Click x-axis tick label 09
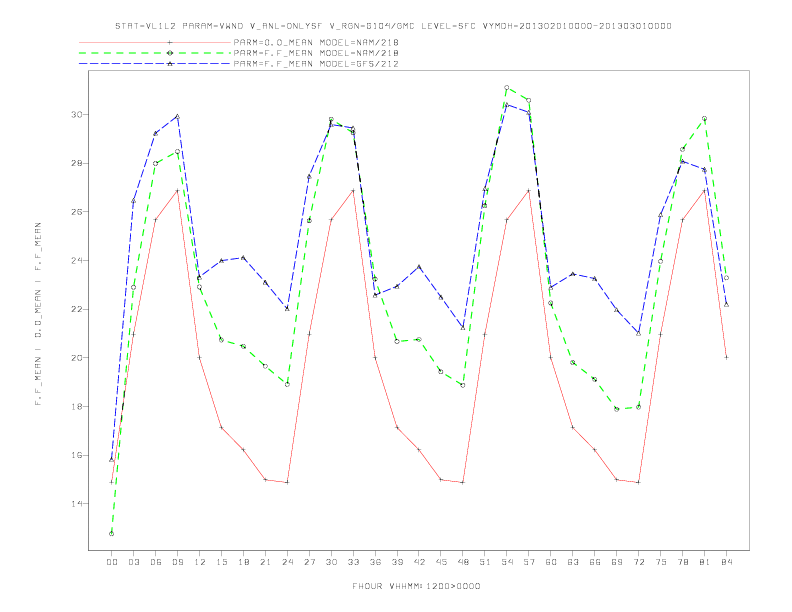Screen dimensions: 792x612 click(x=177, y=562)
